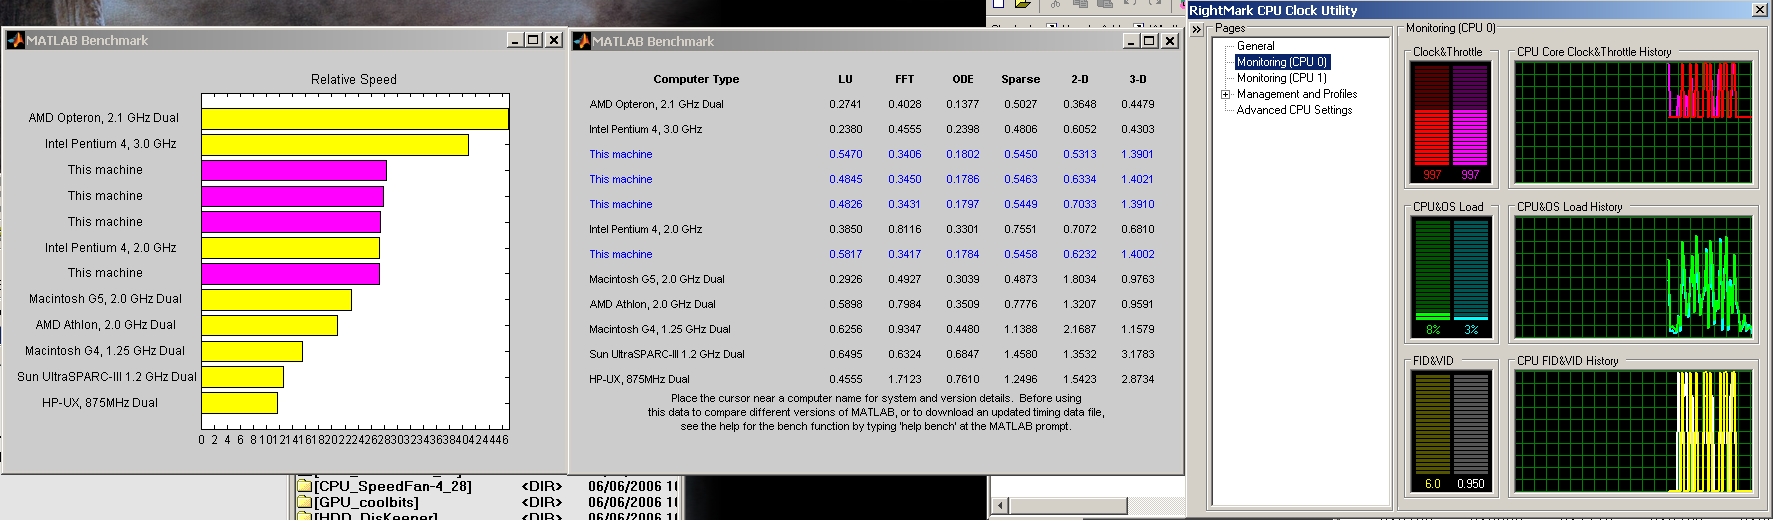Minimize the benchmark table window
1773x525 pixels.
(x=1132, y=41)
